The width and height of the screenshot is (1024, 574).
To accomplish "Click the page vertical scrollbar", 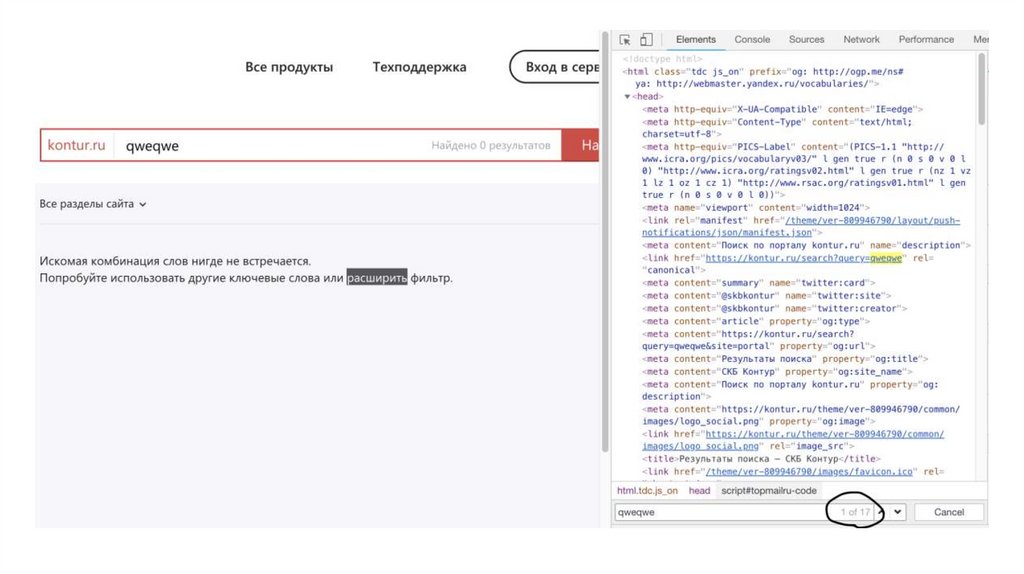I will coord(605,242).
